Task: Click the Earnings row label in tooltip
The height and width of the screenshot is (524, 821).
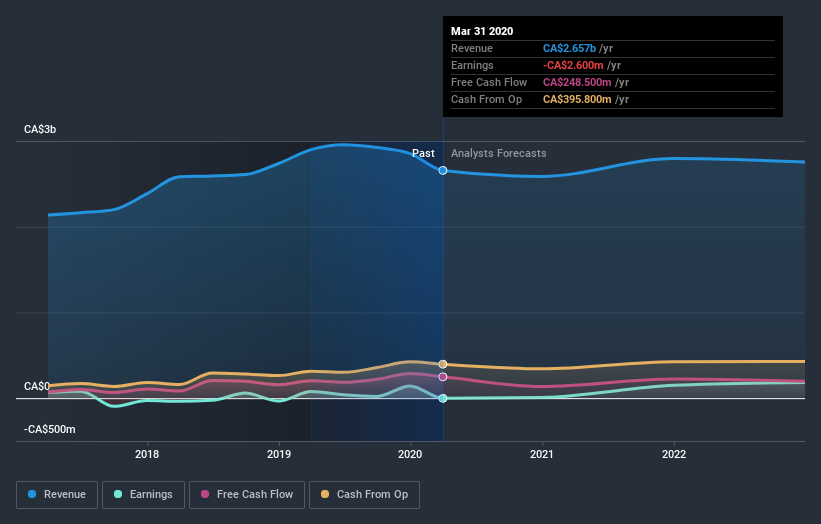Action: (x=472, y=65)
